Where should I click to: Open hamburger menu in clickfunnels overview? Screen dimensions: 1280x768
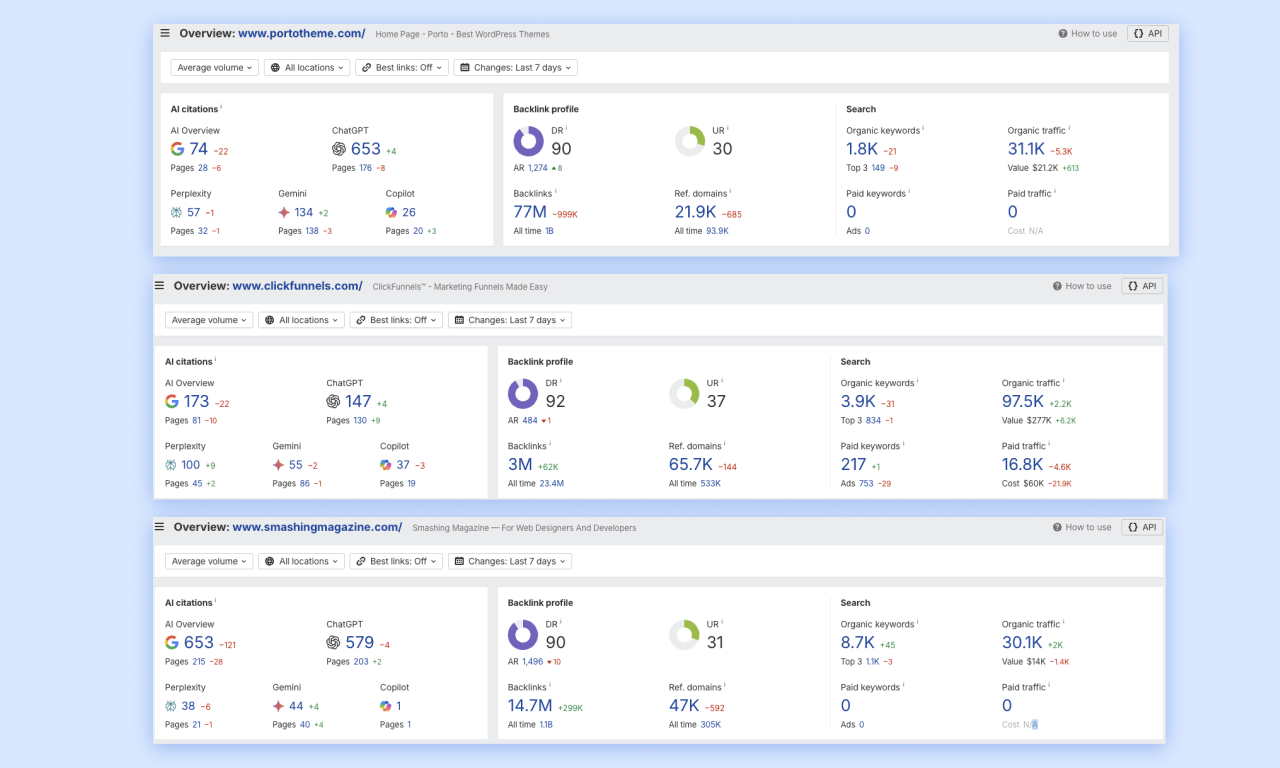tap(159, 286)
